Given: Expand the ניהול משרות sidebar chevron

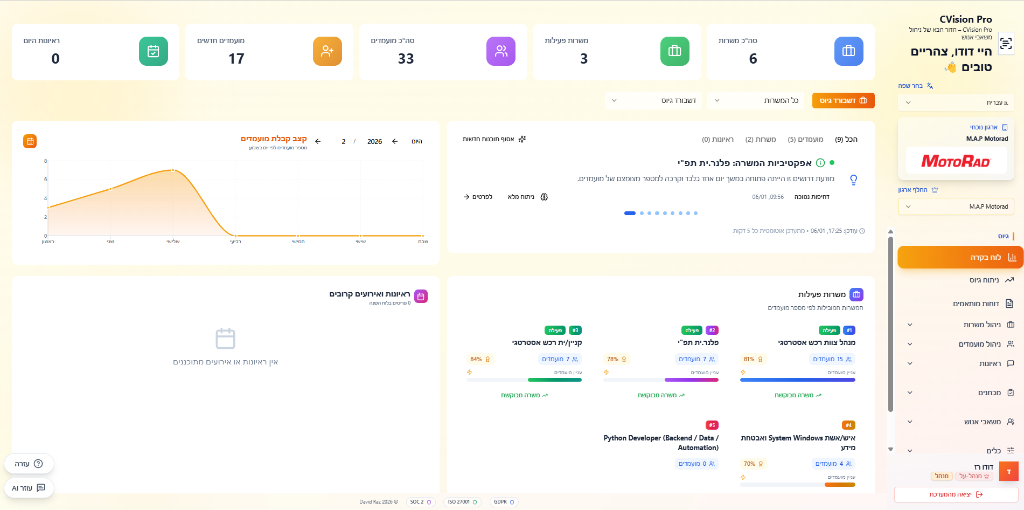Looking at the screenshot, I should pyautogui.click(x=908, y=325).
